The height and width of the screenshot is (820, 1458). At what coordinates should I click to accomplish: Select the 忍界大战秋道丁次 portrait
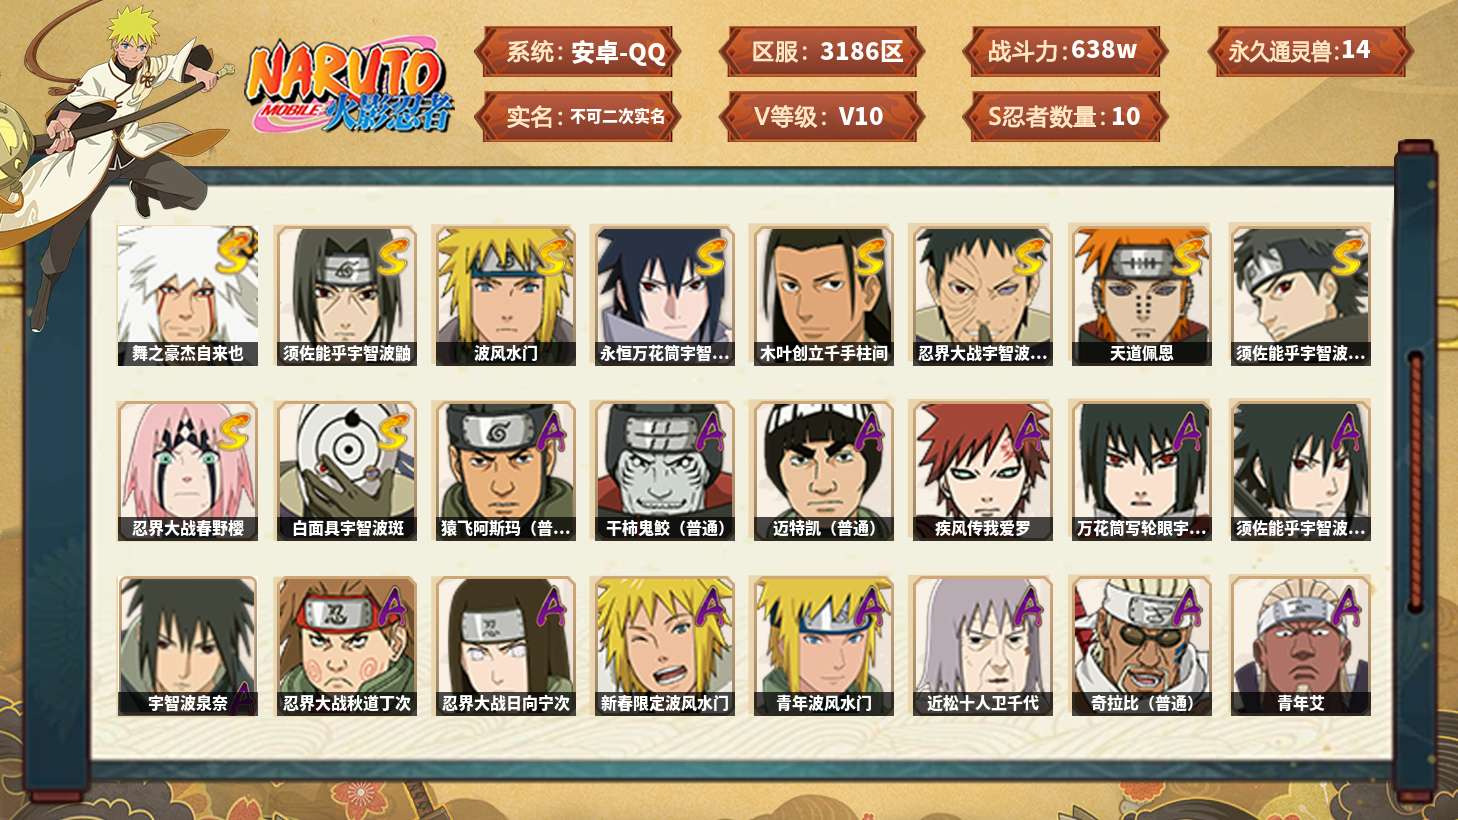[x=346, y=646]
